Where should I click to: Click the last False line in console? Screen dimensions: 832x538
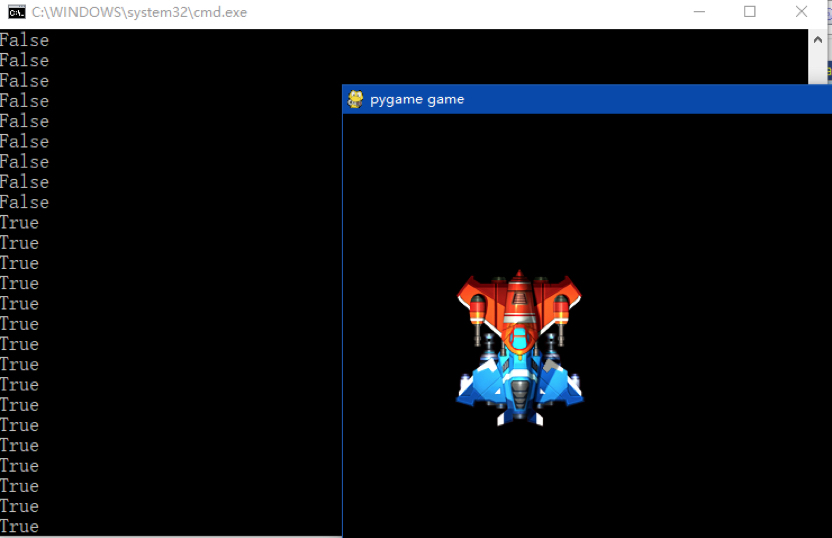(24, 202)
